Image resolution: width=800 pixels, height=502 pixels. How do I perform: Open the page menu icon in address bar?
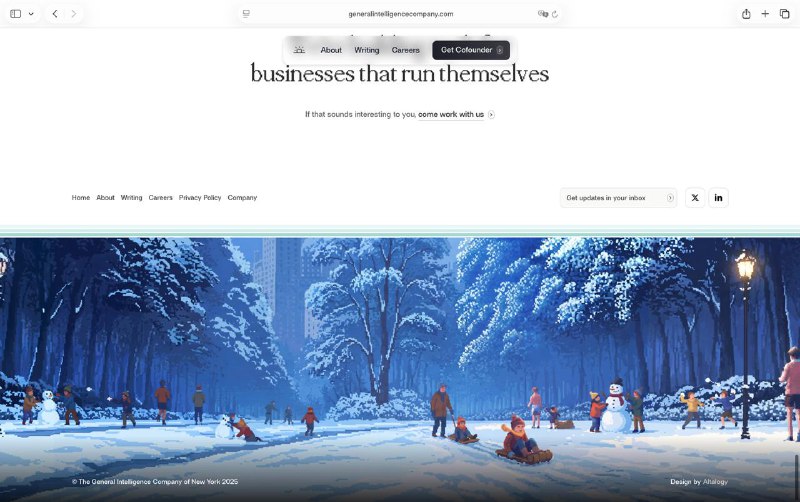coord(246,14)
